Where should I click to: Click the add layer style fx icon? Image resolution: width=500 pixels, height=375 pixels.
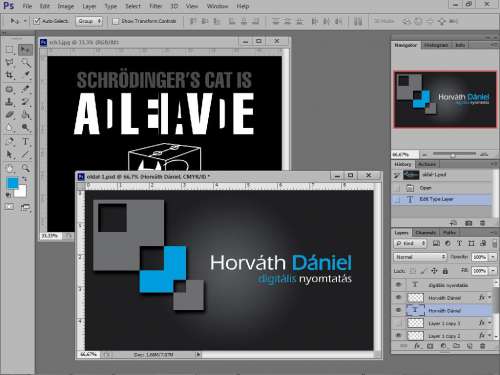pos(417,346)
